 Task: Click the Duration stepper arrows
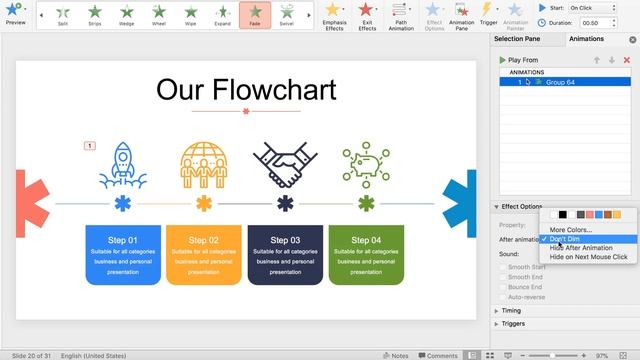pos(614,23)
